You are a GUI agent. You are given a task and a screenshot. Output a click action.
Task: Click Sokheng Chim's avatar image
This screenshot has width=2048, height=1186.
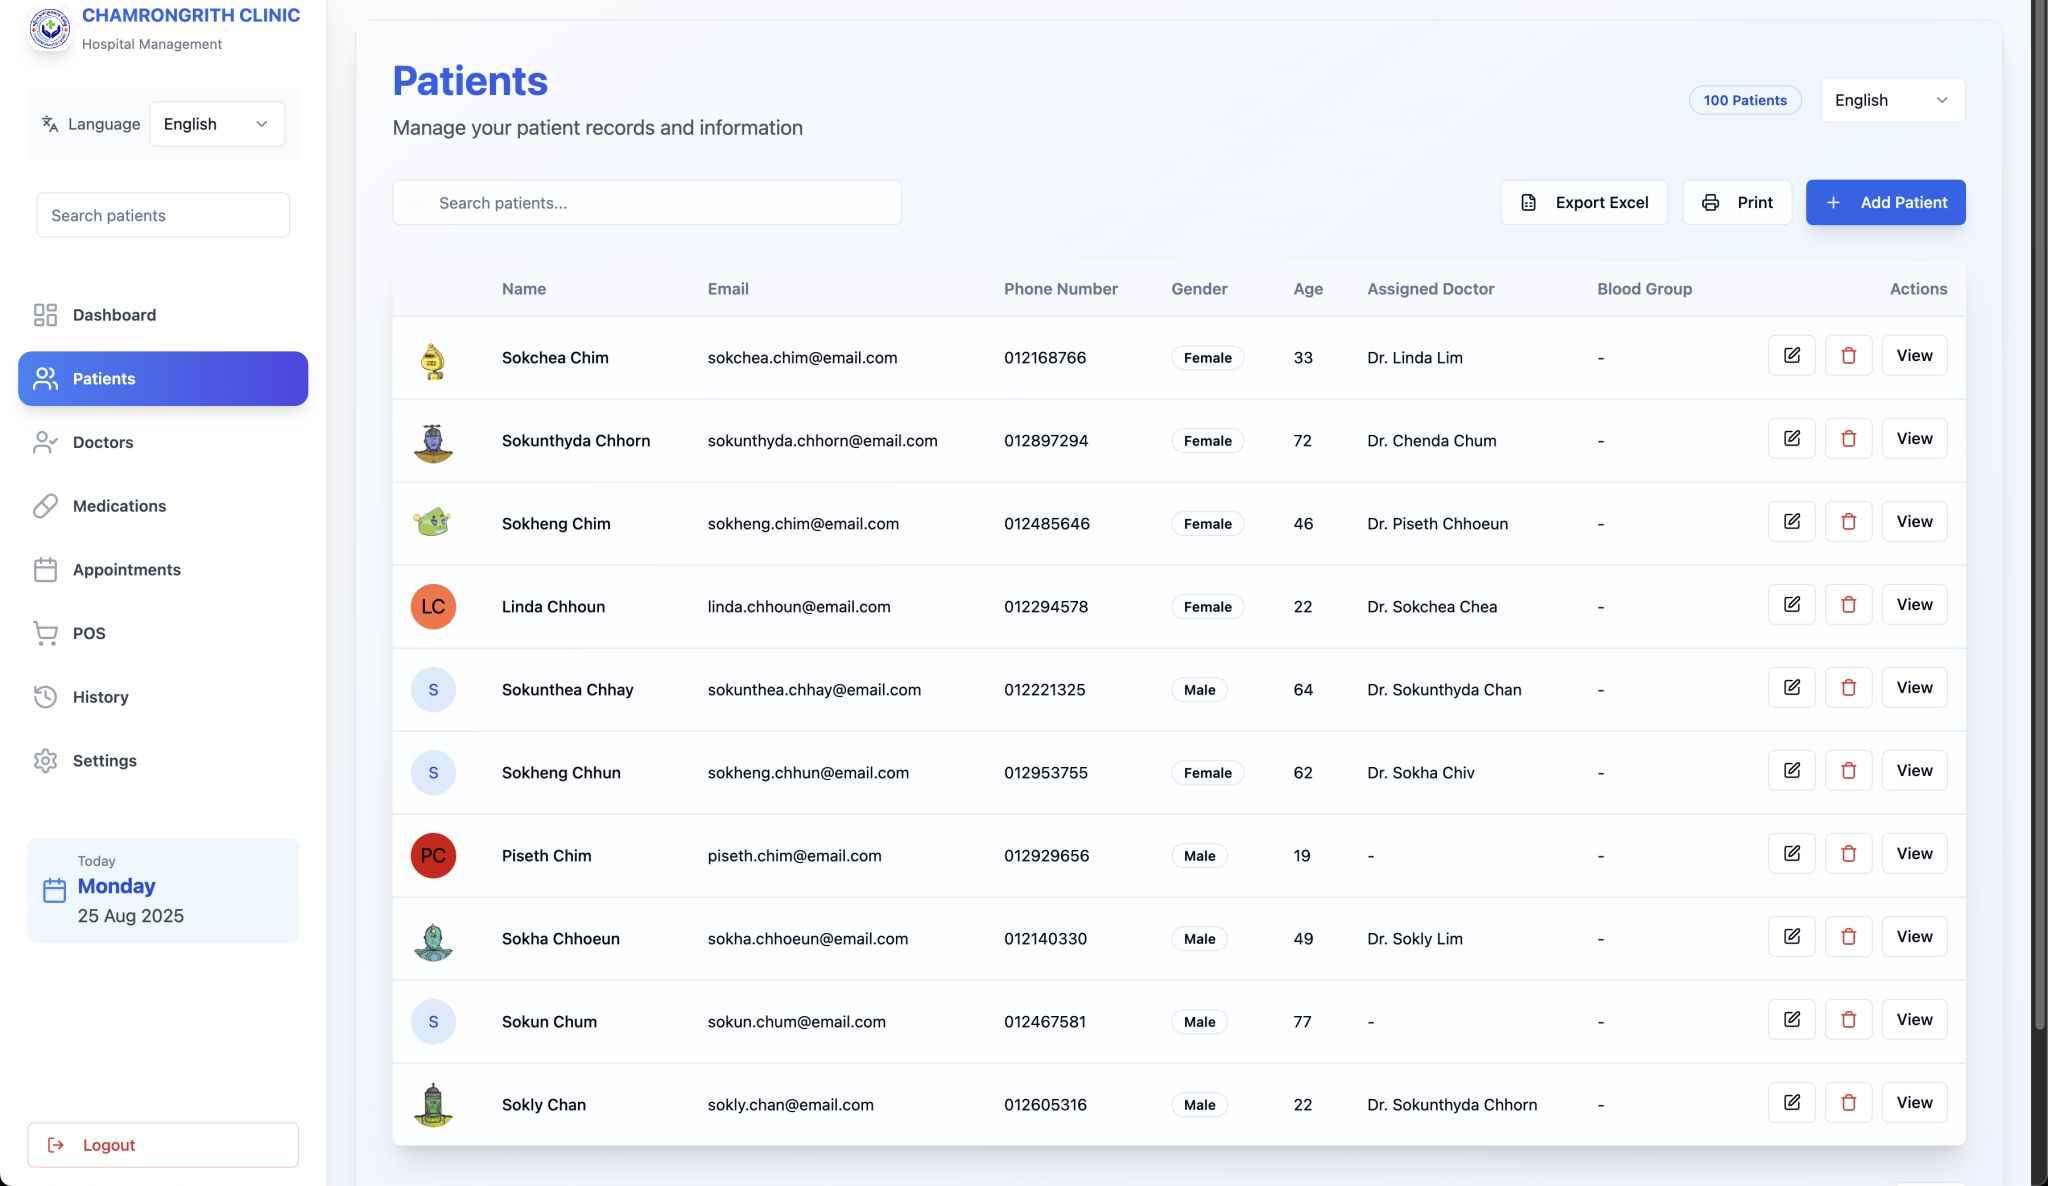tap(433, 523)
